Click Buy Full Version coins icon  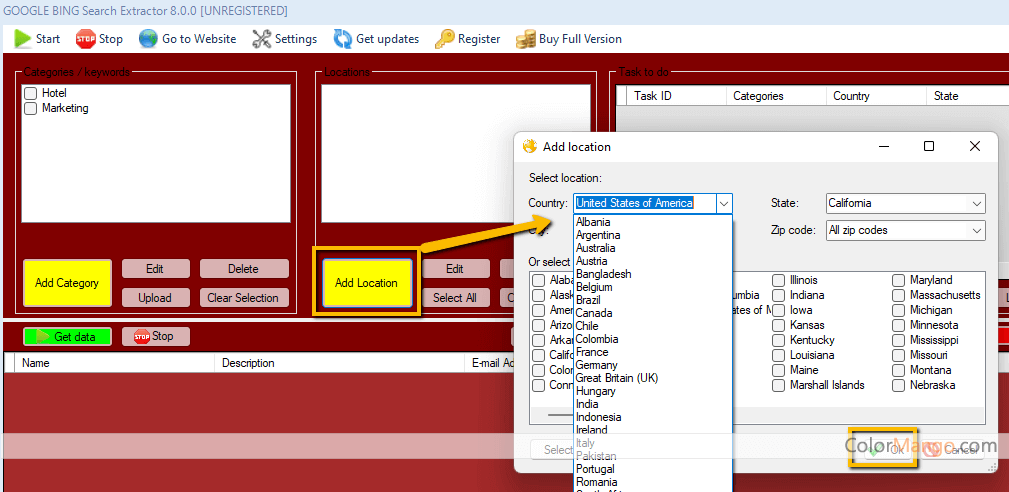tap(525, 39)
